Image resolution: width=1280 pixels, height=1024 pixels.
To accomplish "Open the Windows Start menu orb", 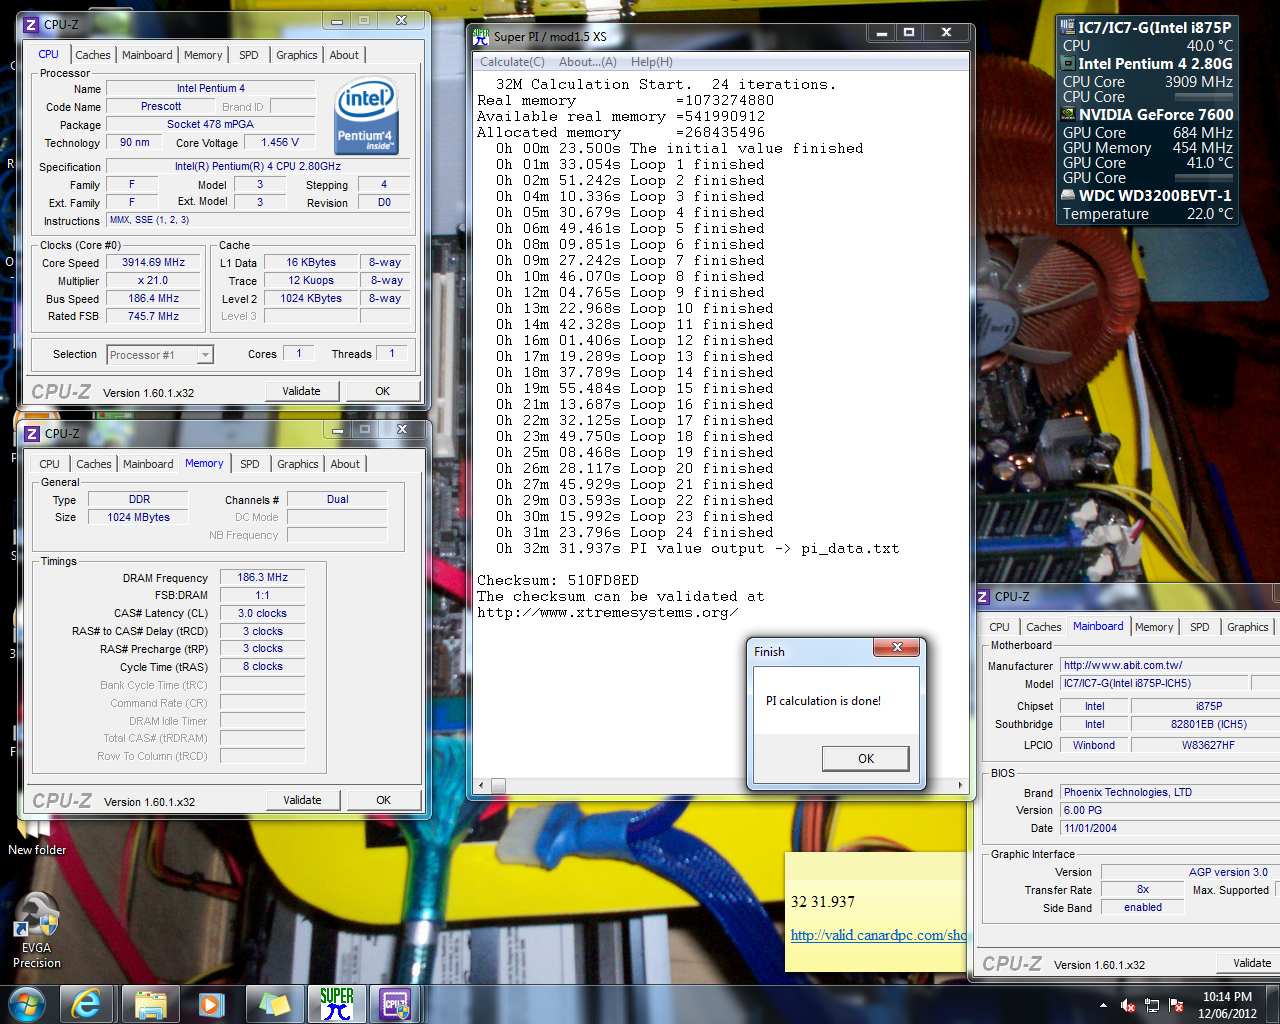I will (x=26, y=1004).
